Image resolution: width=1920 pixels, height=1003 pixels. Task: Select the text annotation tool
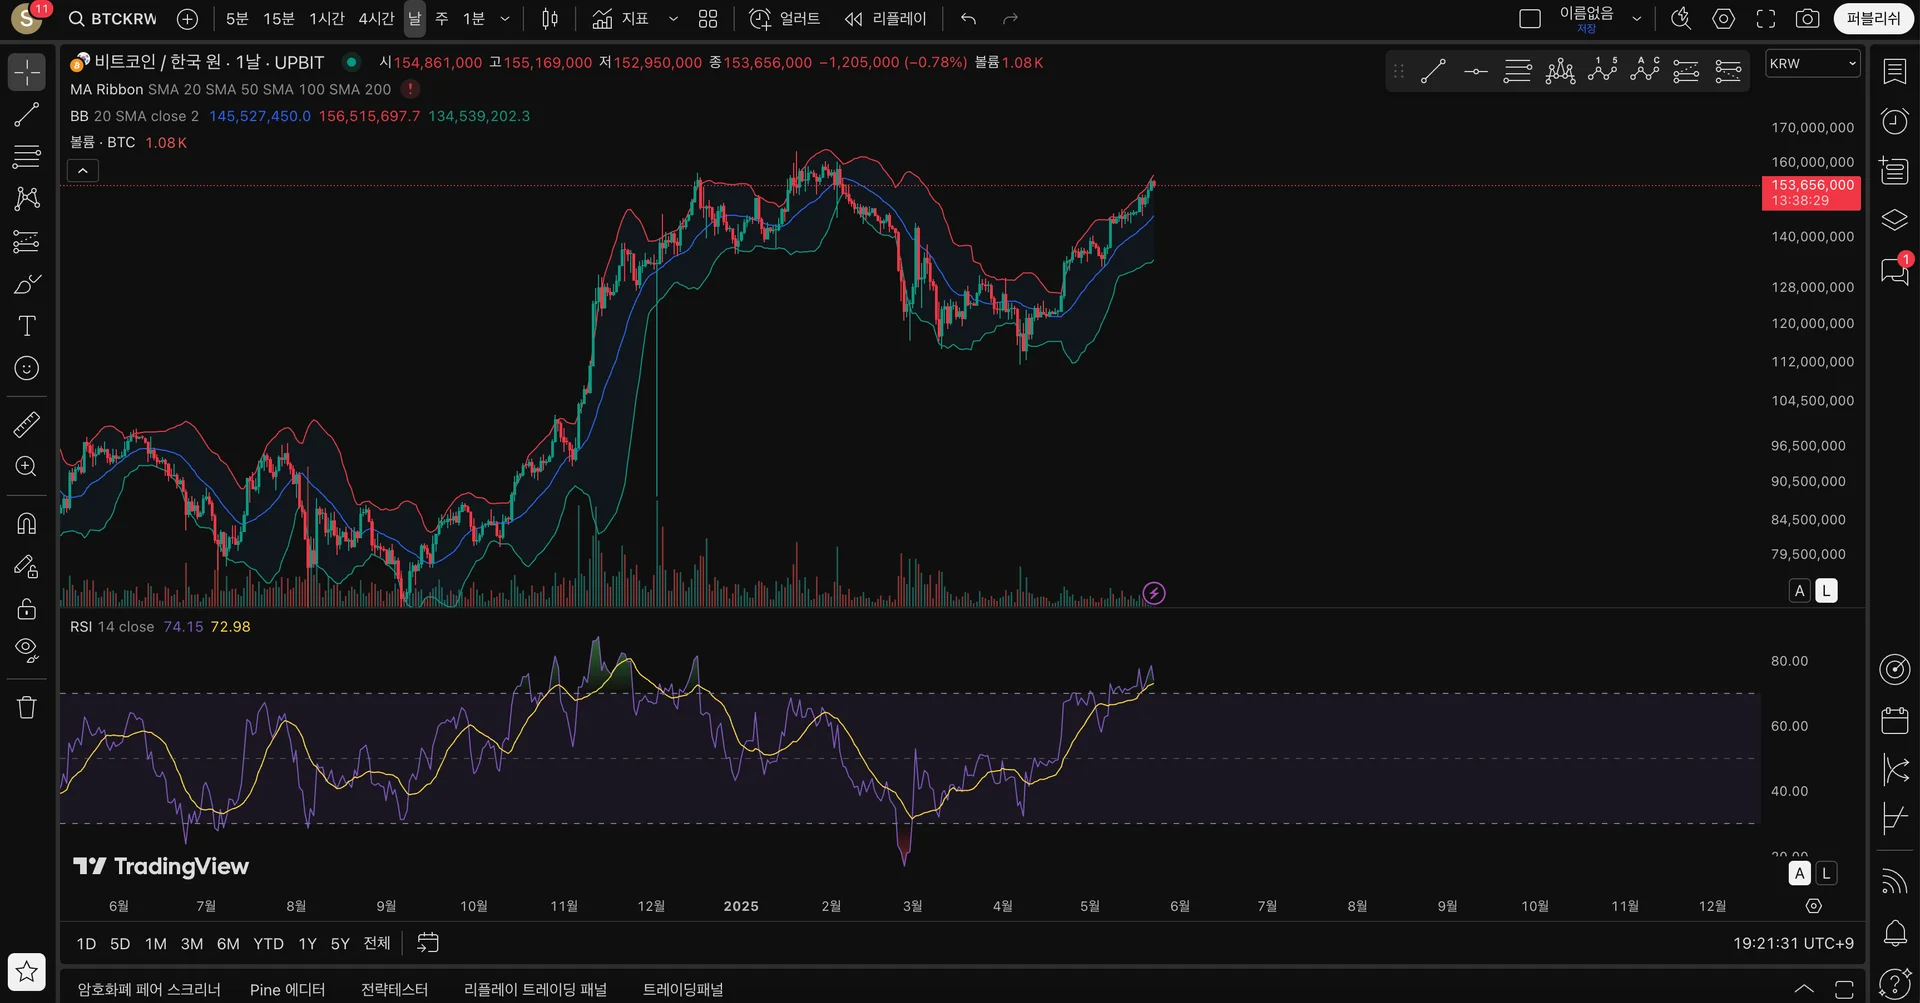point(27,326)
